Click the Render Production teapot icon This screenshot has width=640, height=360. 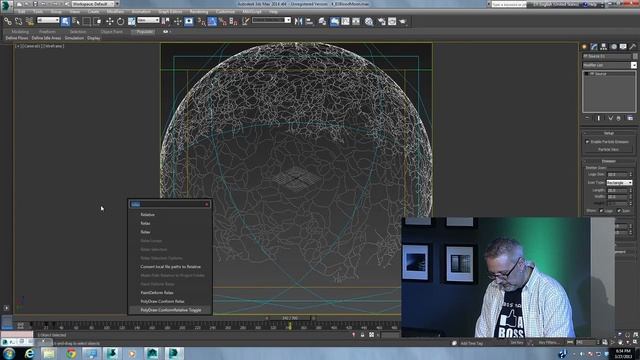click(403, 22)
